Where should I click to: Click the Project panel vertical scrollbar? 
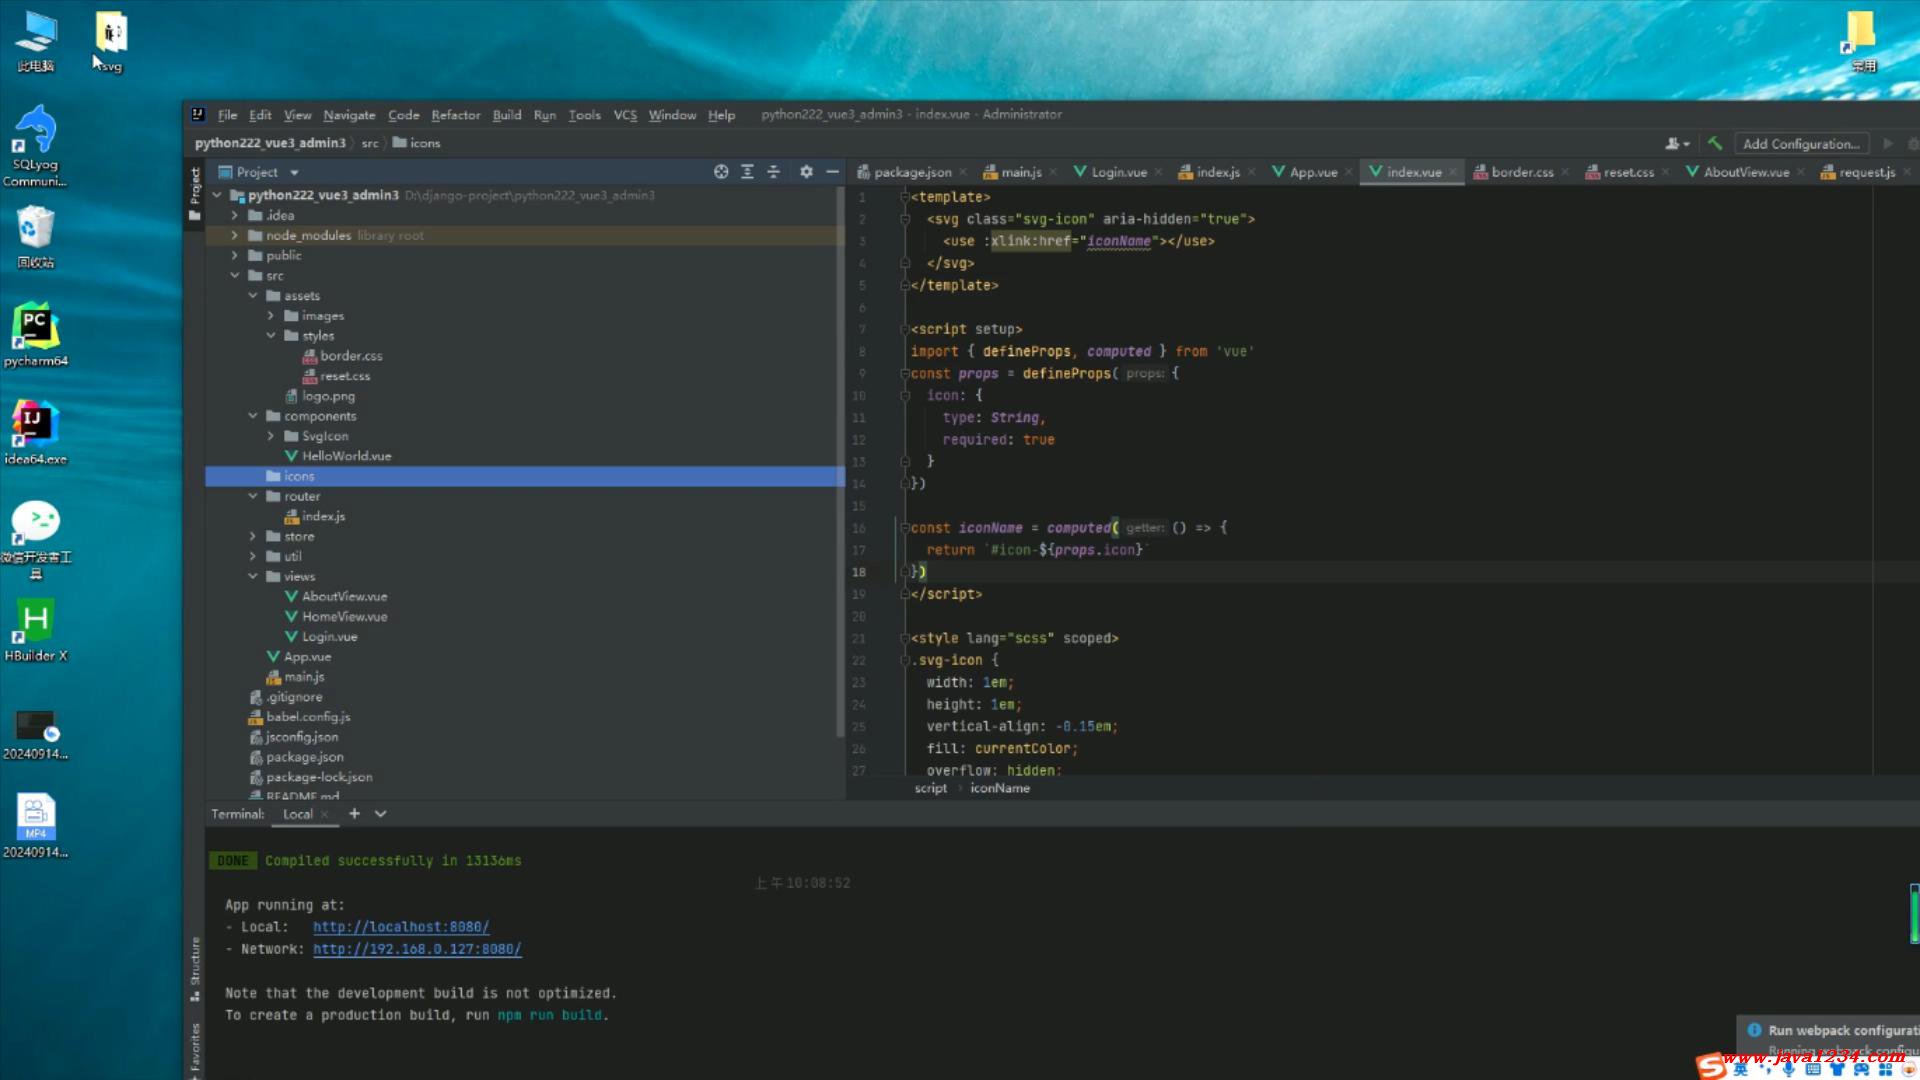(840, 460)
